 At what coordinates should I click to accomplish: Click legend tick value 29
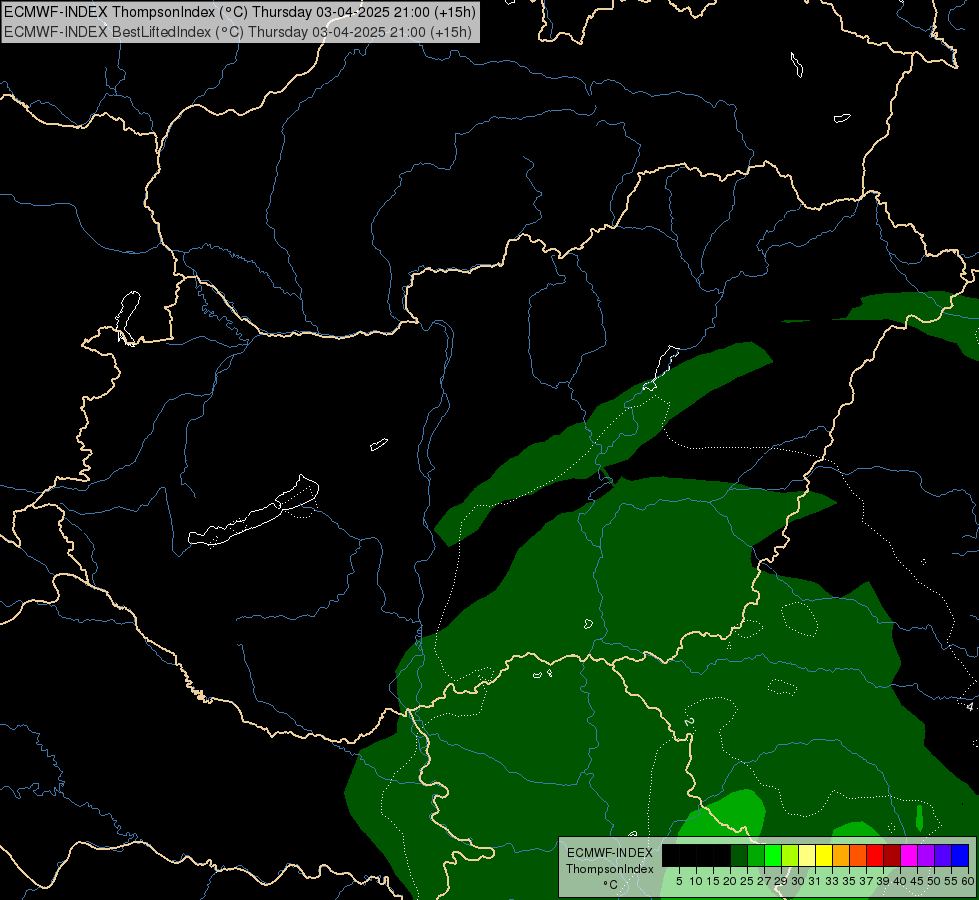pyautogui.click(x=781, y=881)
